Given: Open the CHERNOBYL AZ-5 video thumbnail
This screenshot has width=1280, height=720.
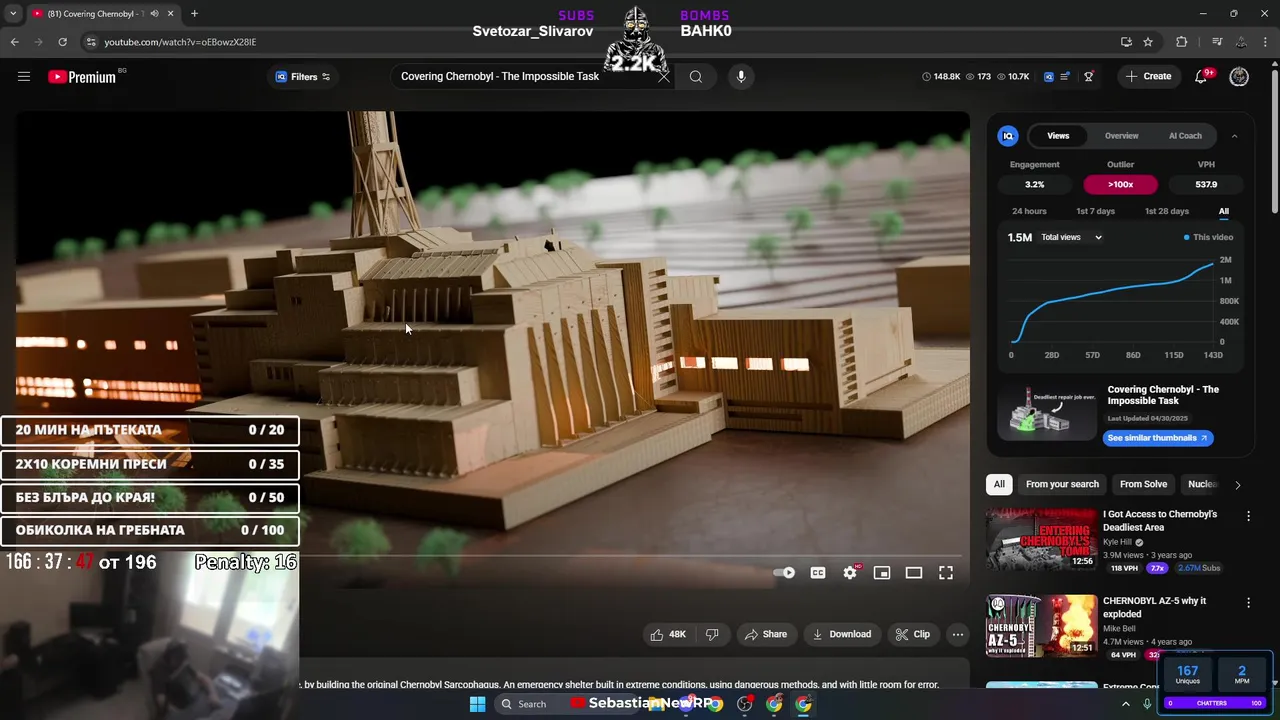Looking at the screenshot, I should pos(1041,626).
